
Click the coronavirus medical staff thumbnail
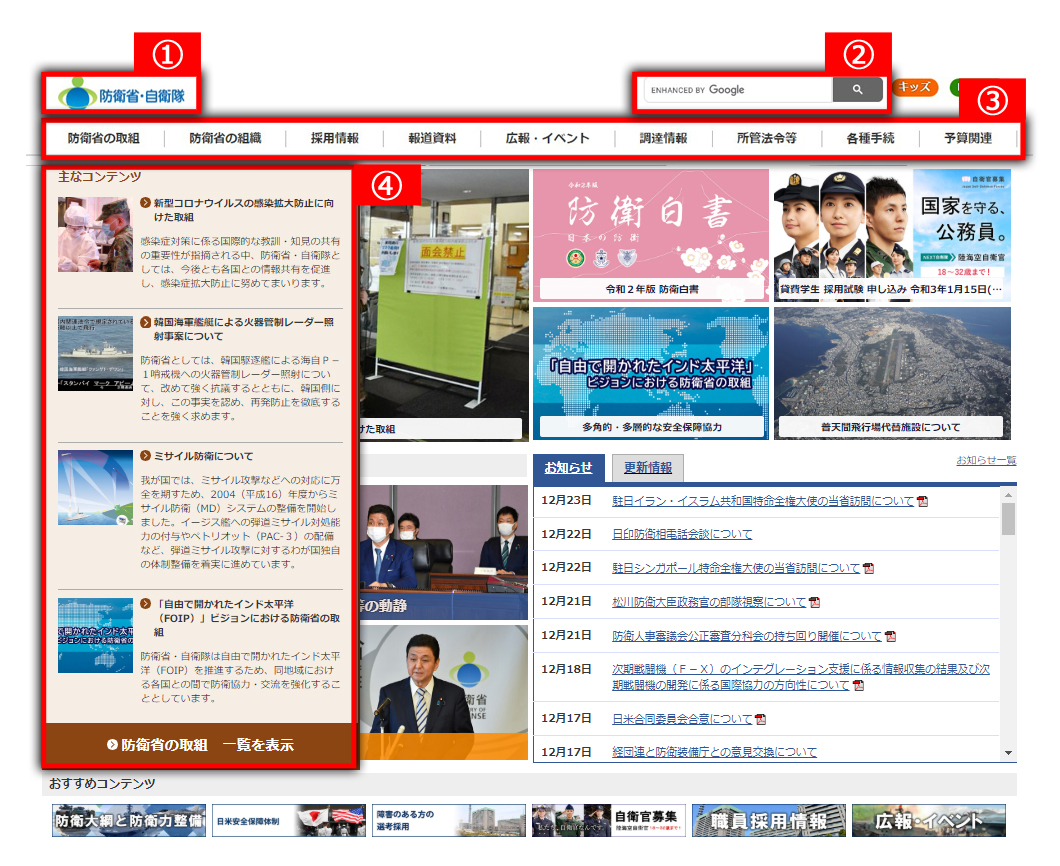[95, 235]
